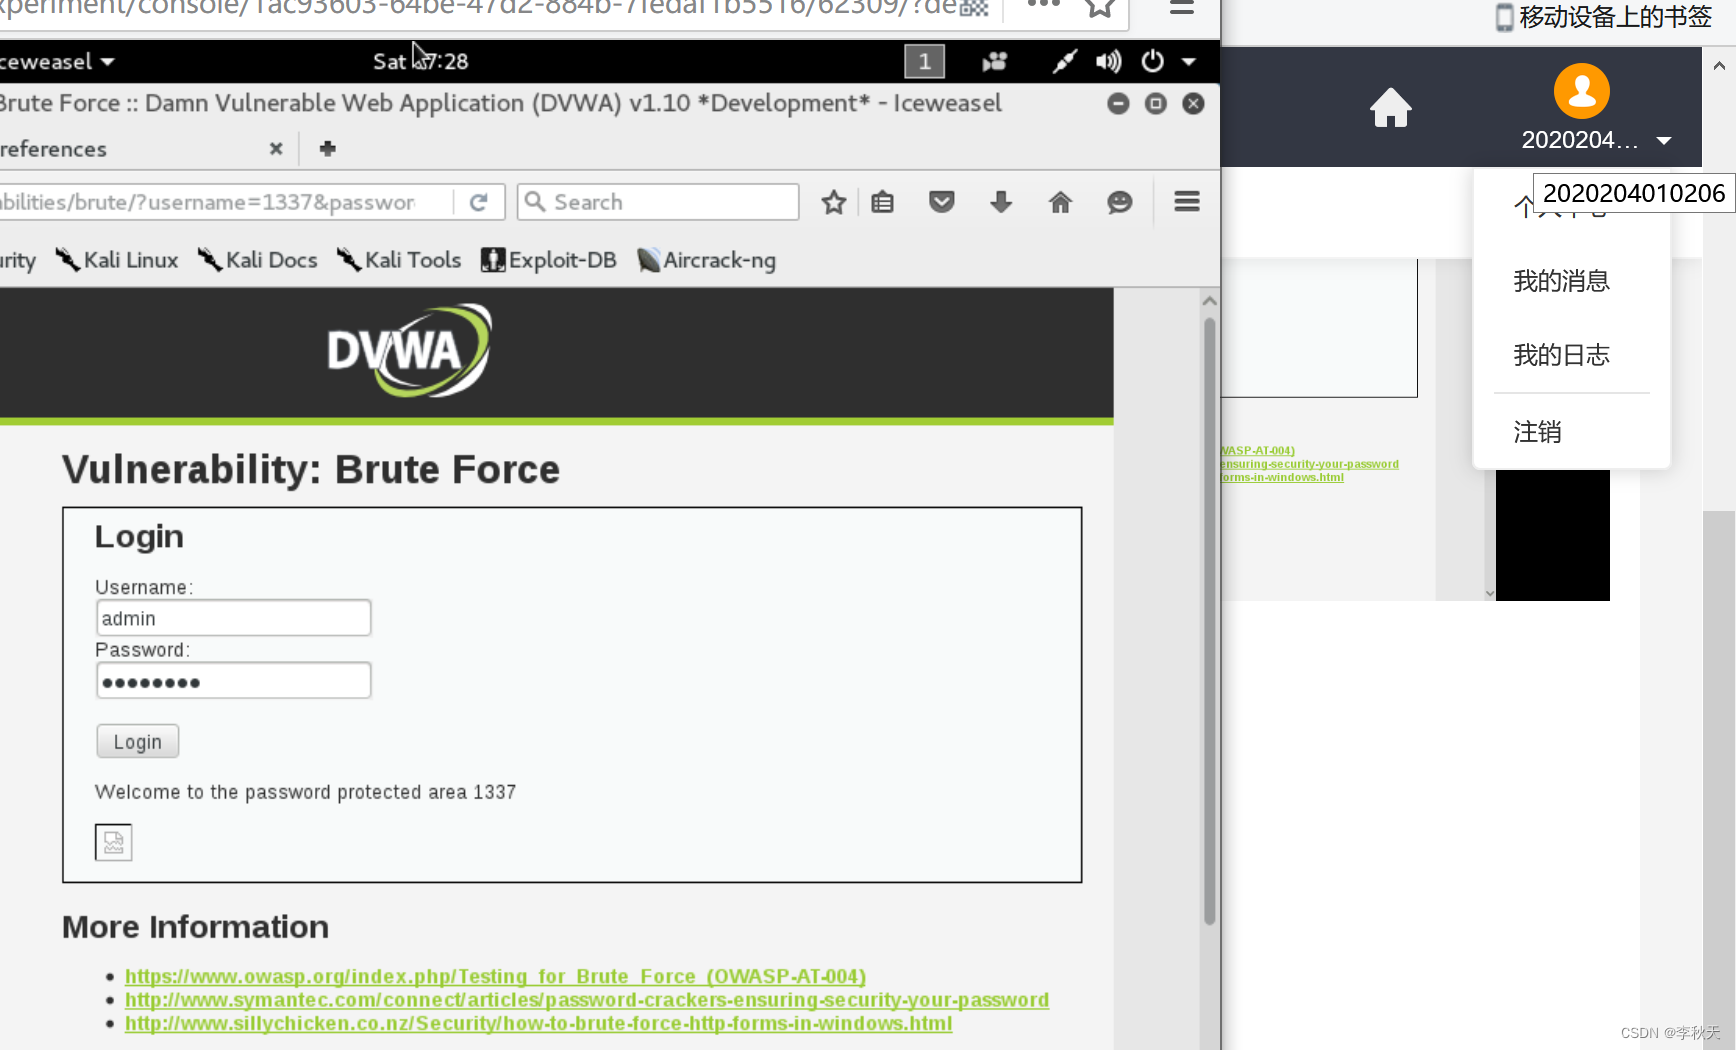Click the bookmark star icon in Iceweasel

(x=833, y=203)
